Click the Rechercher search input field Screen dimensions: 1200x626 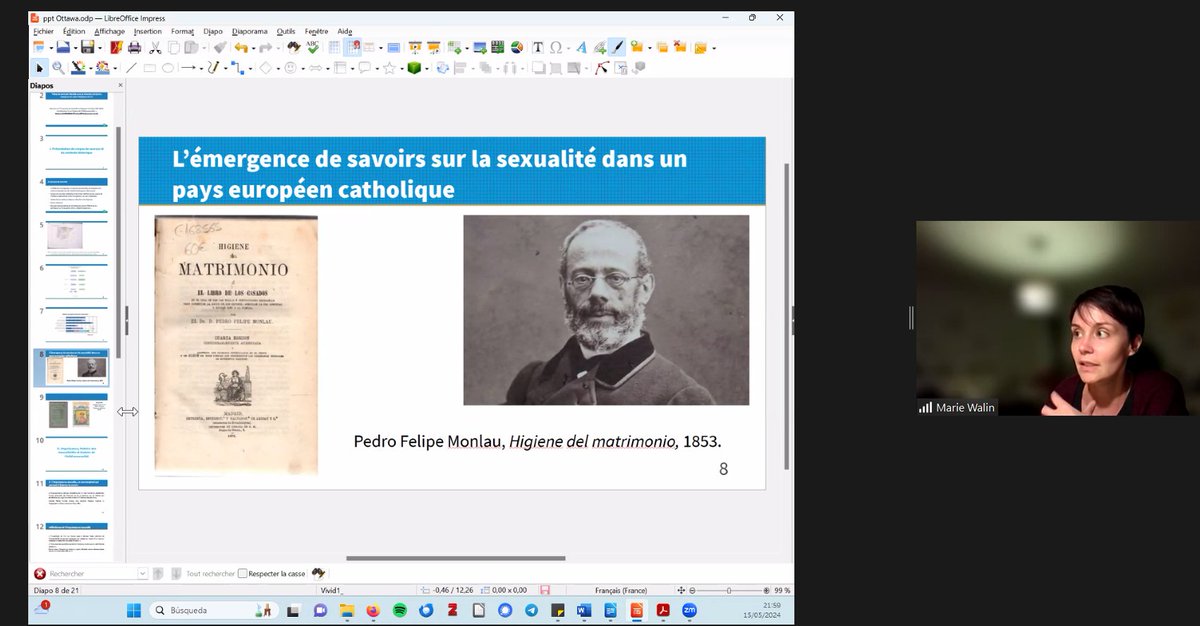coord(93,574)
